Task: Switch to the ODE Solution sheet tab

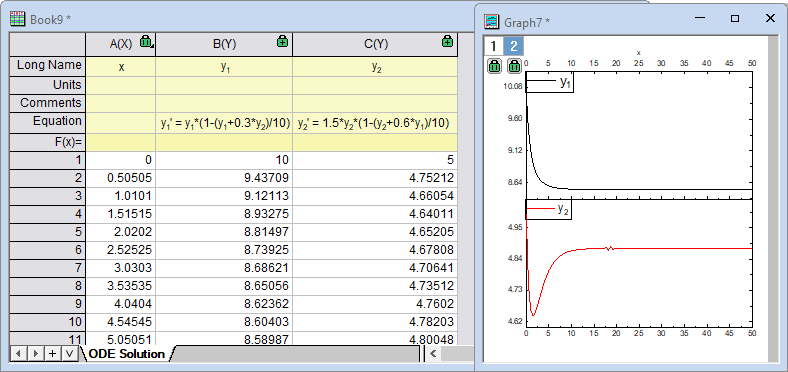Action: point(126,354)
